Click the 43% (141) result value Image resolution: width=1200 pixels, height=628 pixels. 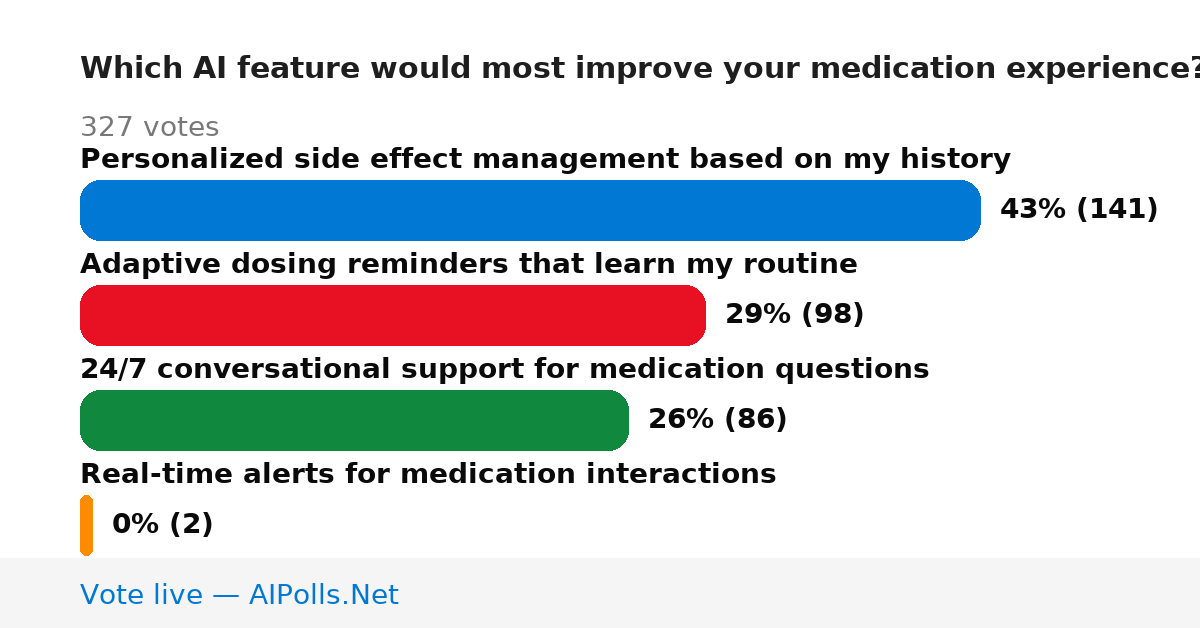point(1079,210)
